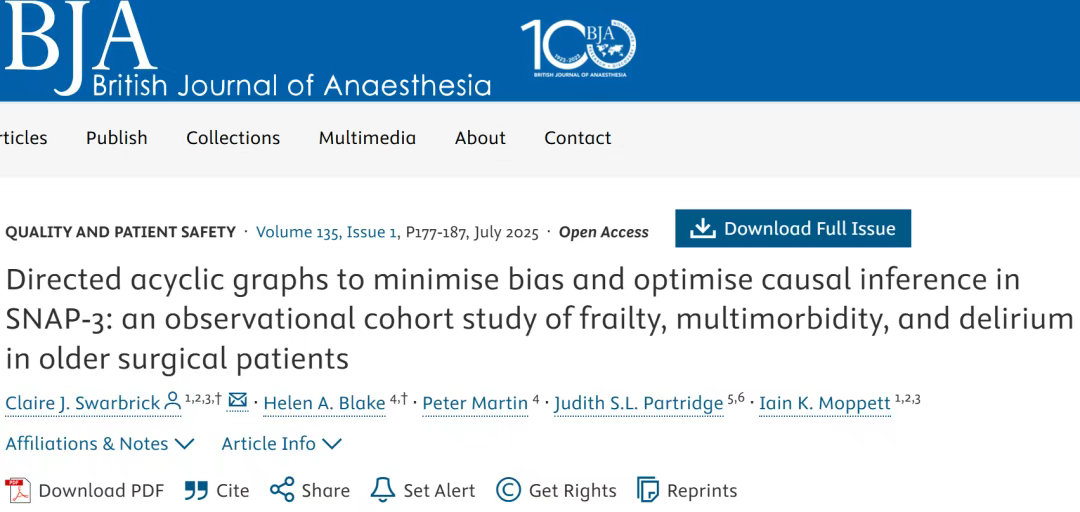Click the BJA 100 anniversary logo
Screen dimensions: 1080x512
point(579,48)
